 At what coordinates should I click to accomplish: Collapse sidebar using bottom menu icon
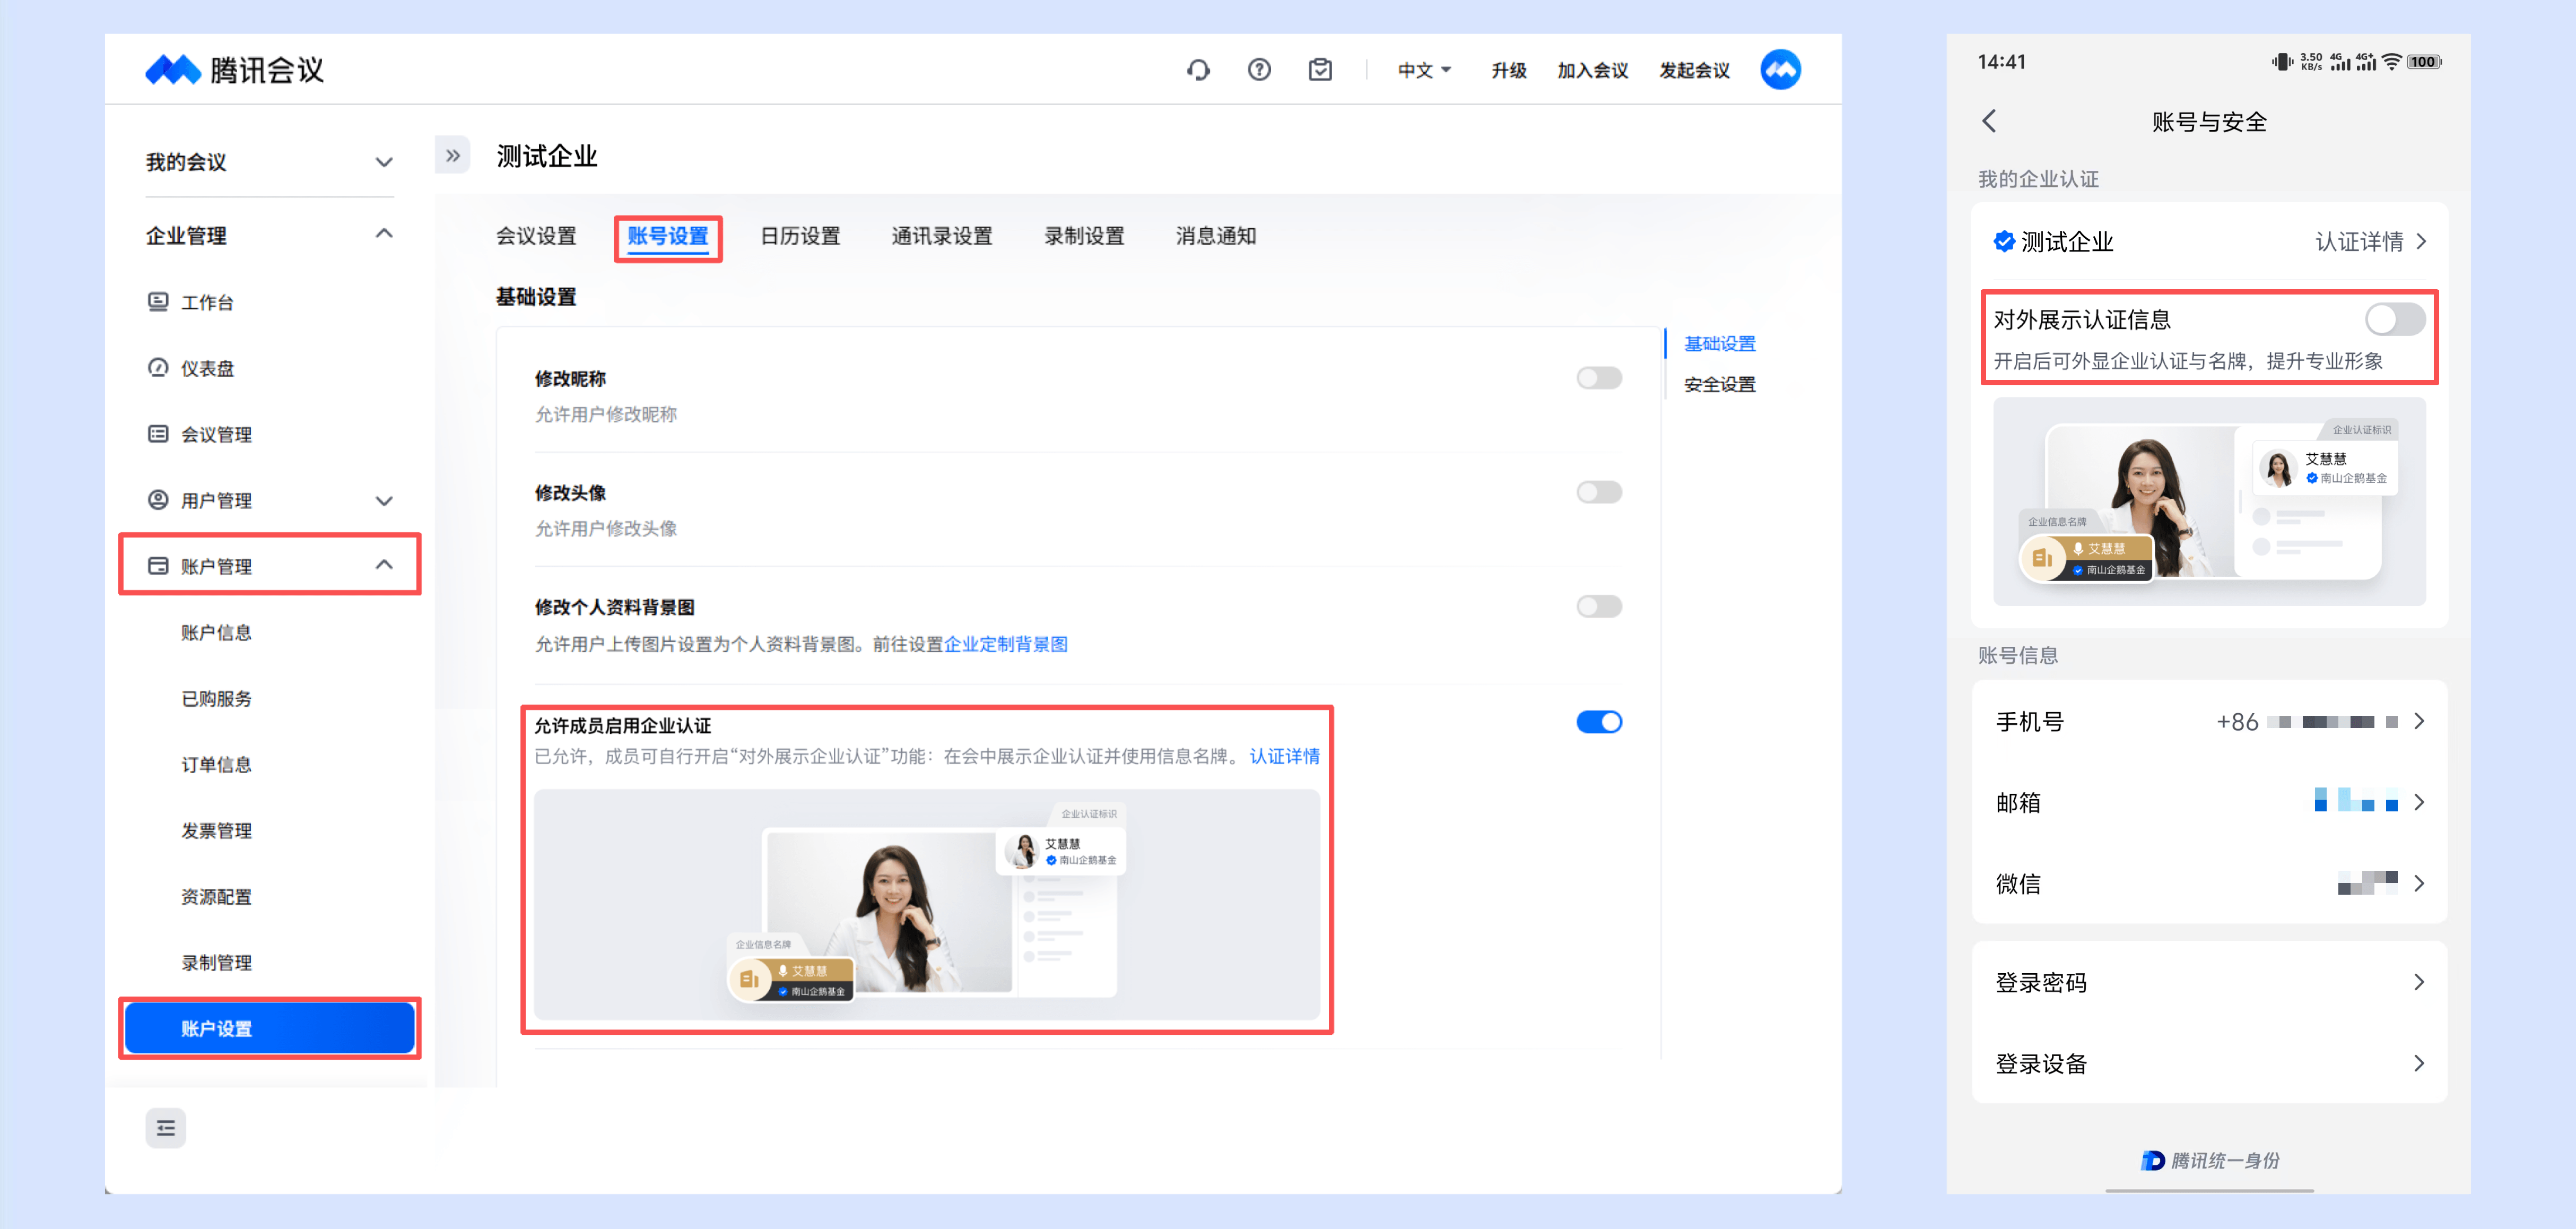(x=166, y=1128)
